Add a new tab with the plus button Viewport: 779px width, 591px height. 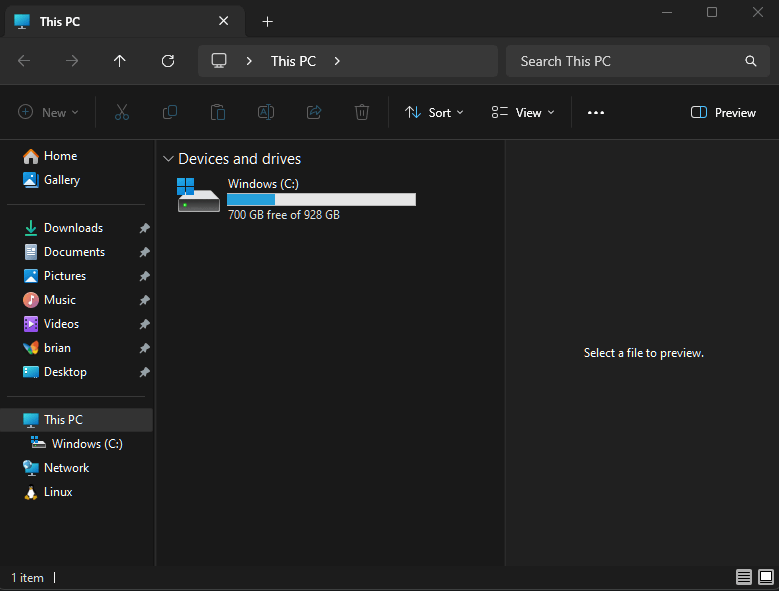click(267, 22)
